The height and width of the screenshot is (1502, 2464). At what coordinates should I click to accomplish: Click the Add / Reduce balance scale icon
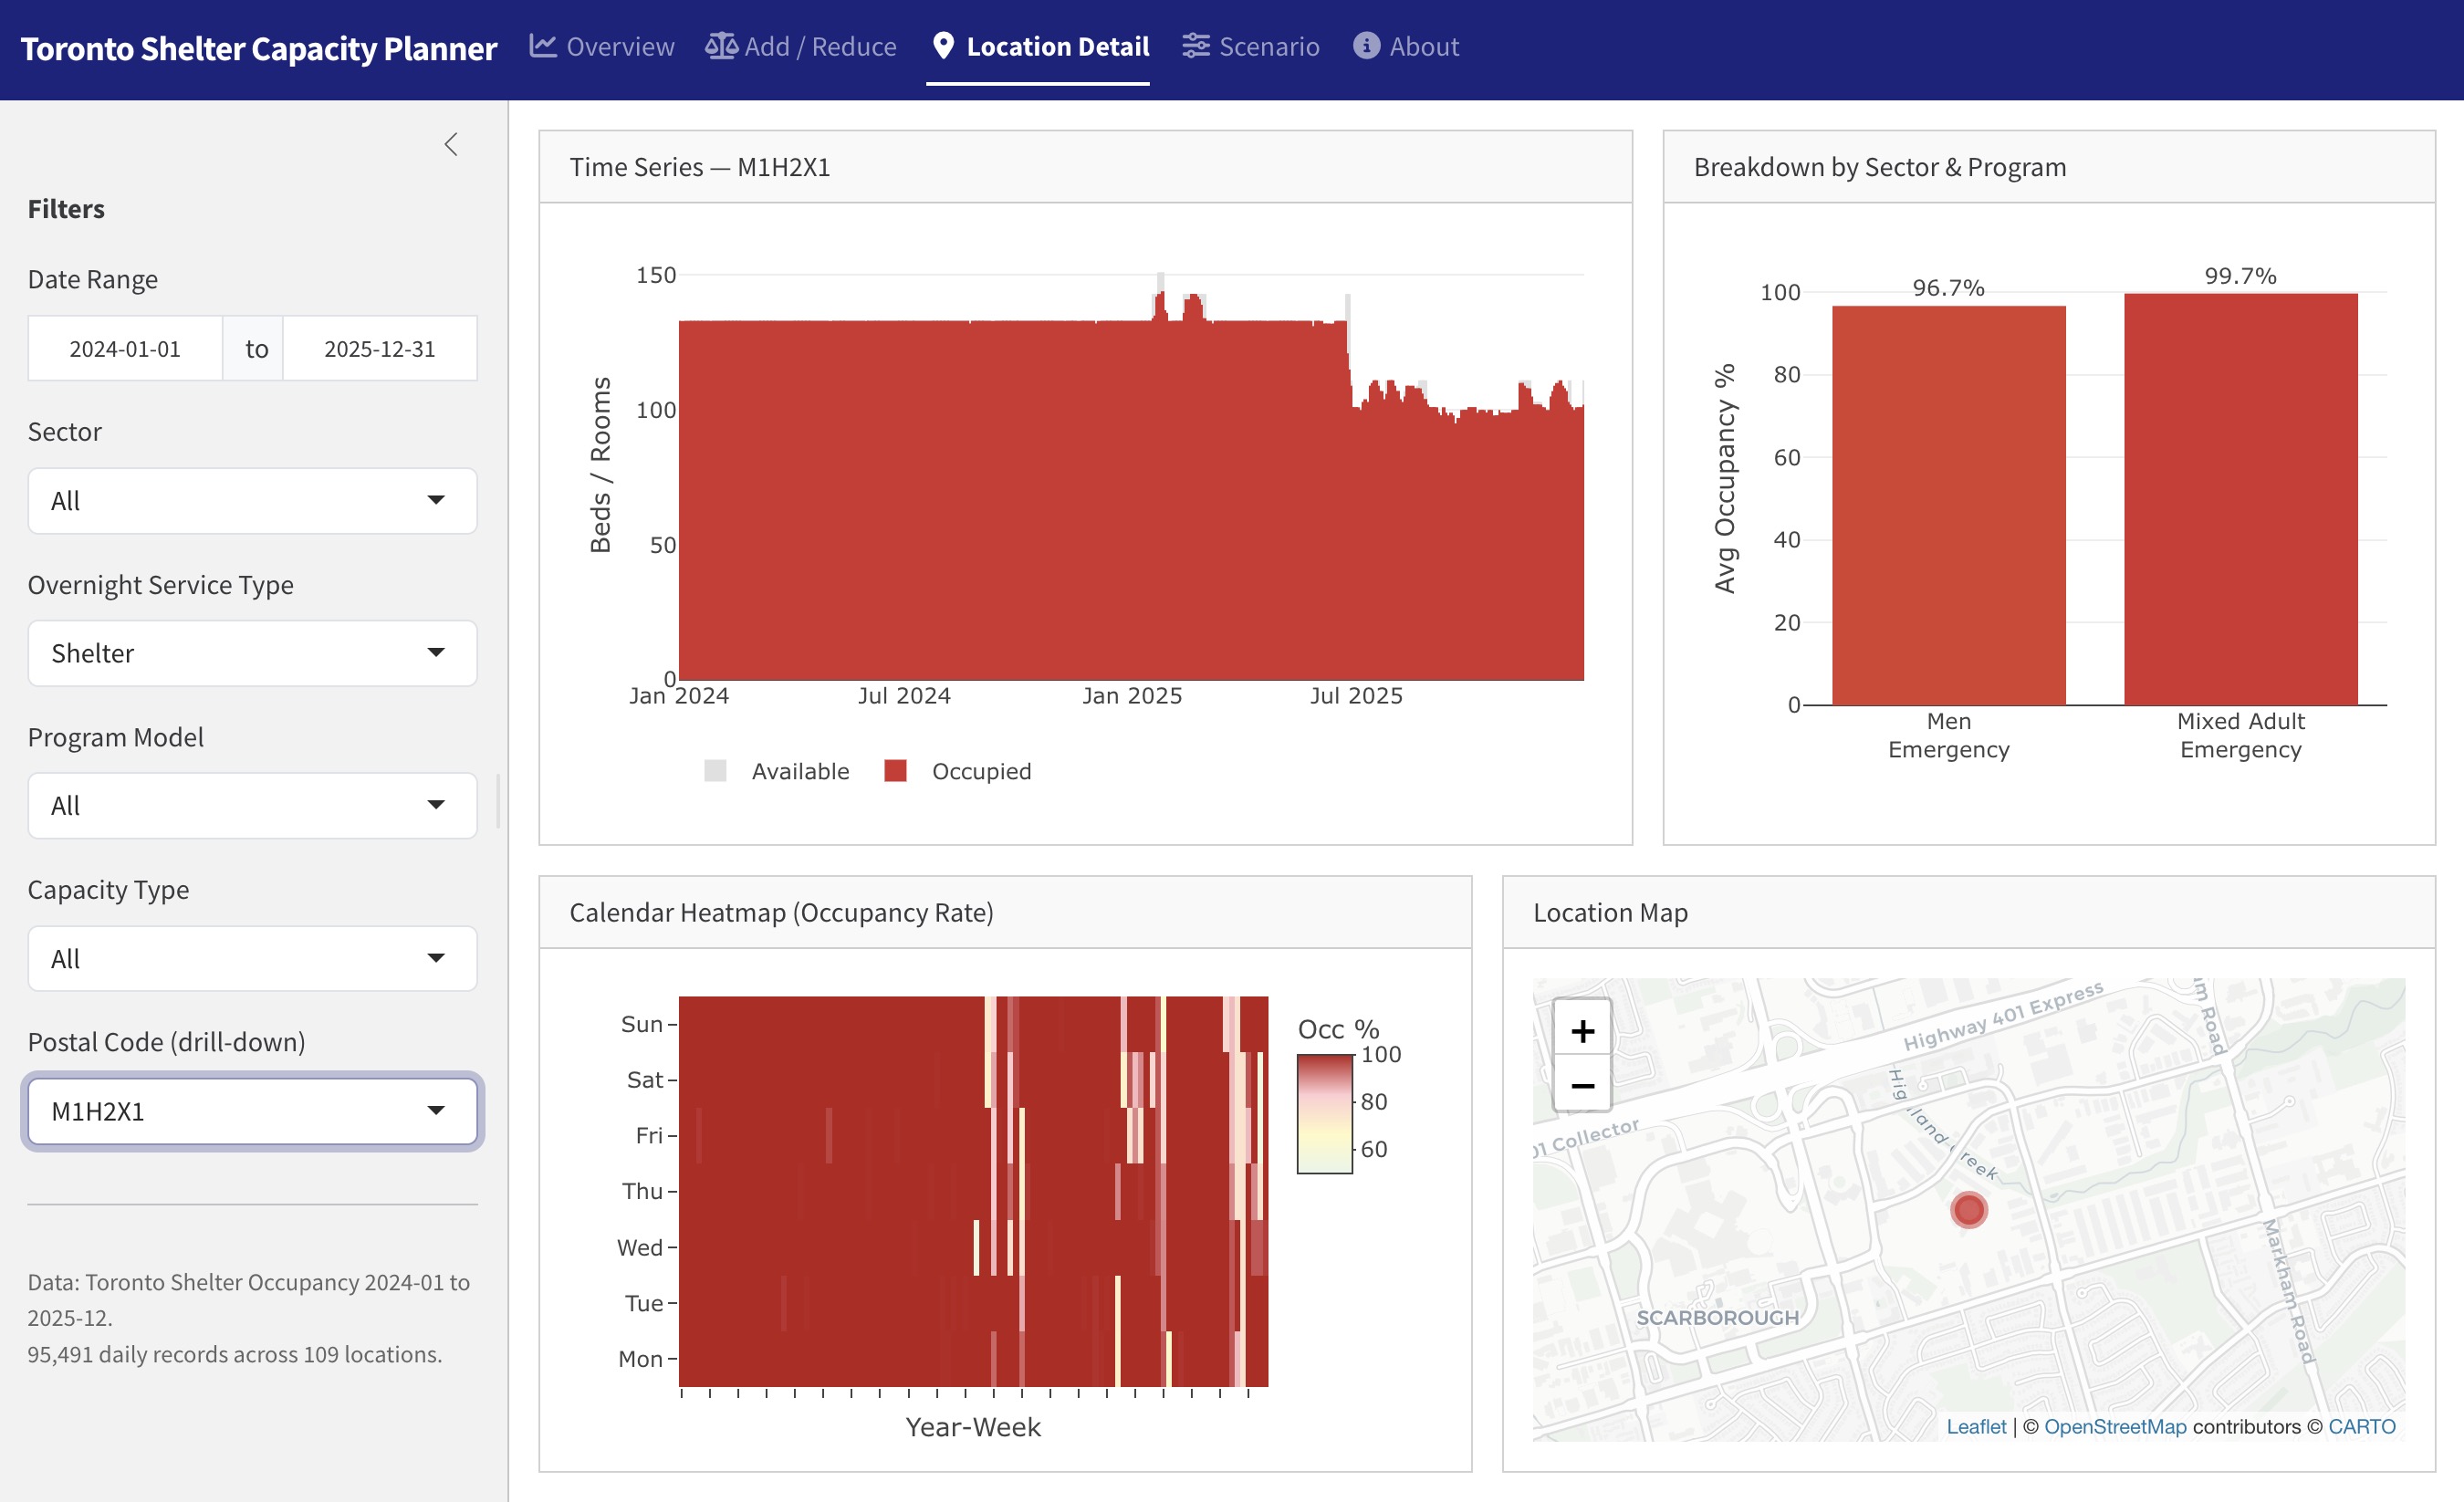[721, 46]
